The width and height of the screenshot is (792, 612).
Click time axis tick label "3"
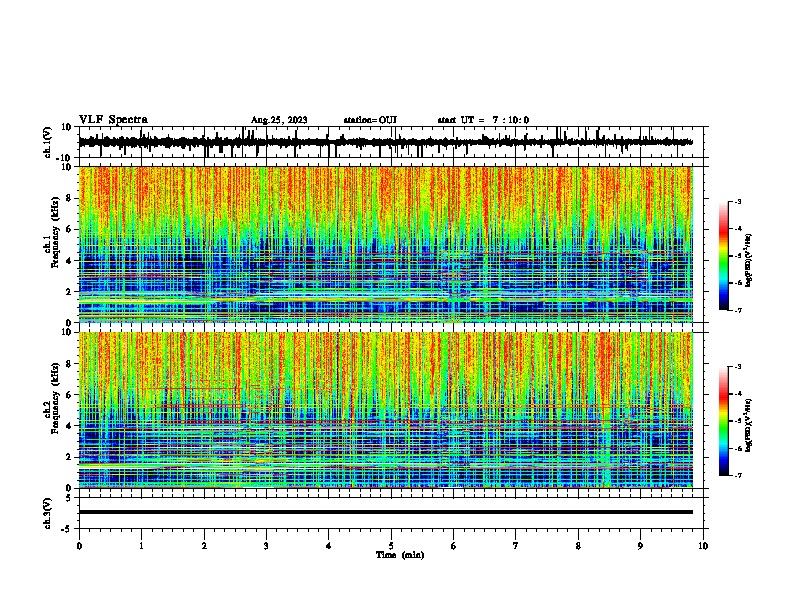click(266, 546)
